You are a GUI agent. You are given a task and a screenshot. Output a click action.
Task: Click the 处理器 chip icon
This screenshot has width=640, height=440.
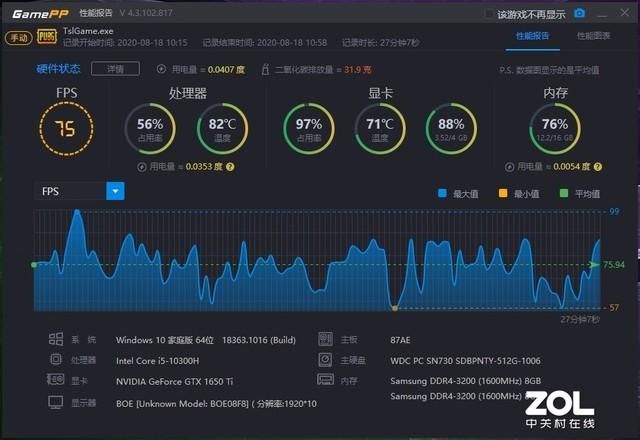(56, 359)
